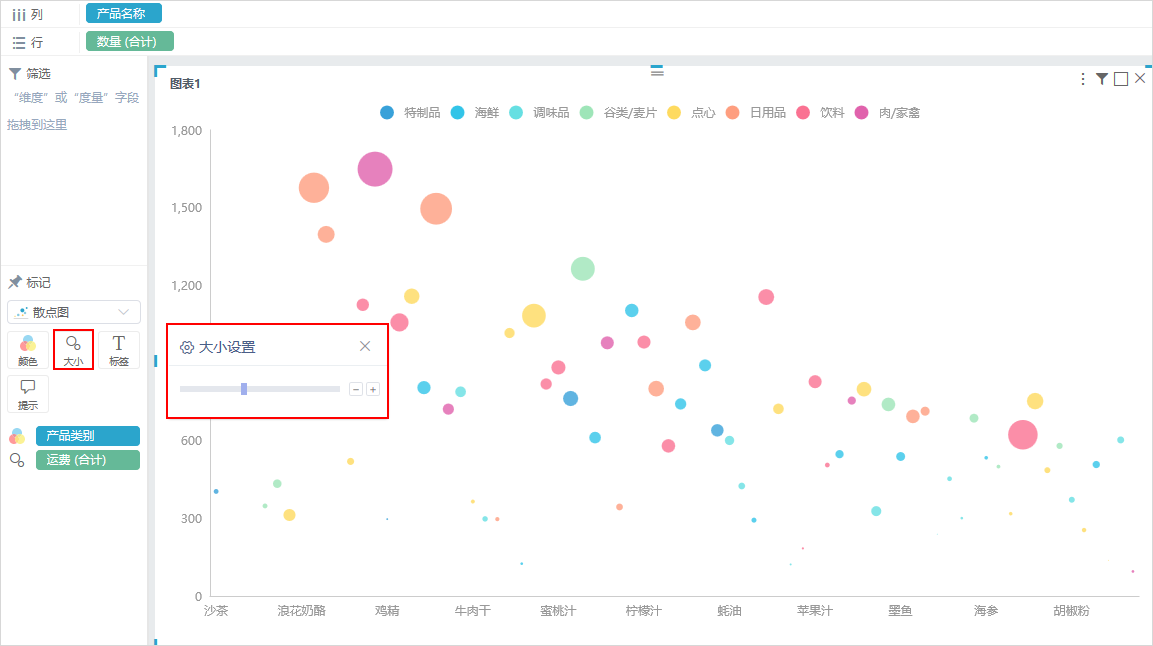This screenshot has height=646, width=1153.
Task: Toggle 谷类/麦片 legend series
Action: tap(618, 112)
